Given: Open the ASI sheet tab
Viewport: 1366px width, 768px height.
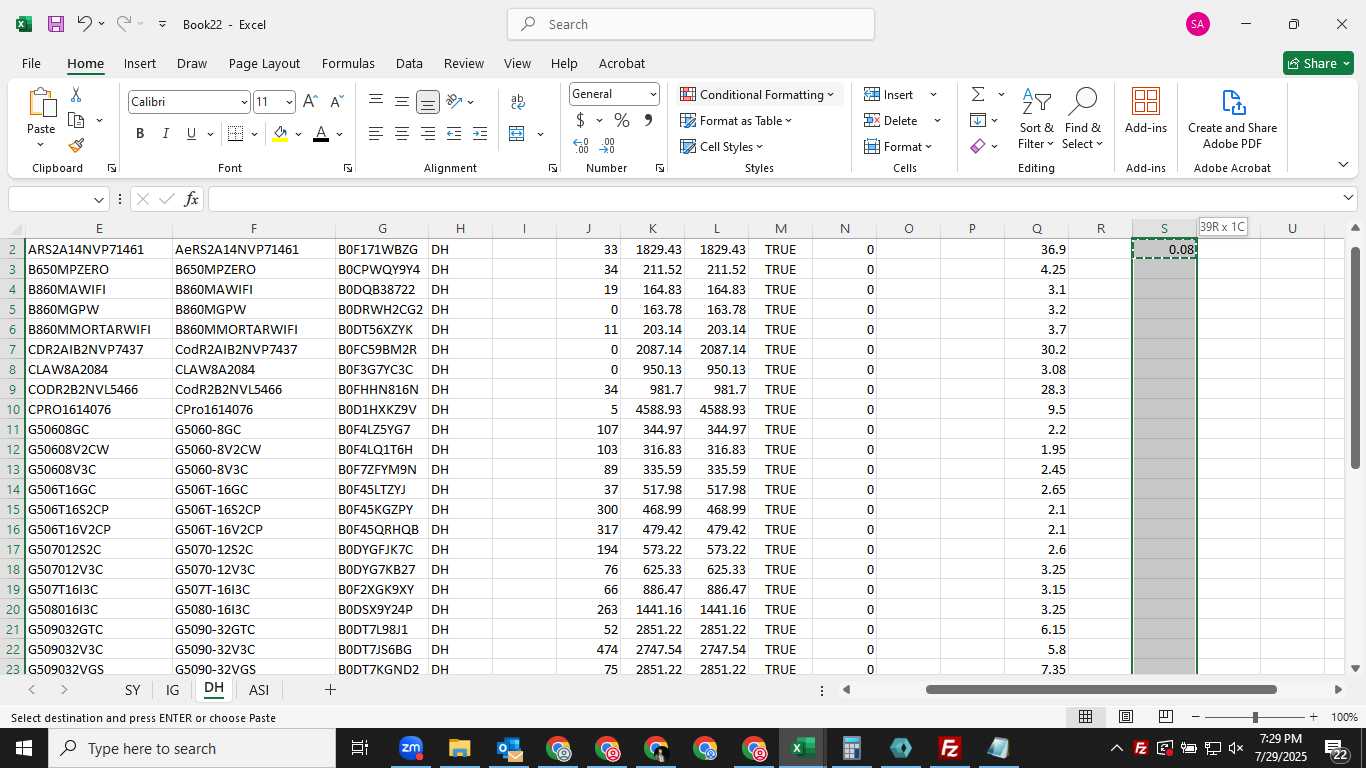Looking at the screenshot, I should click(x=259, y=690).
